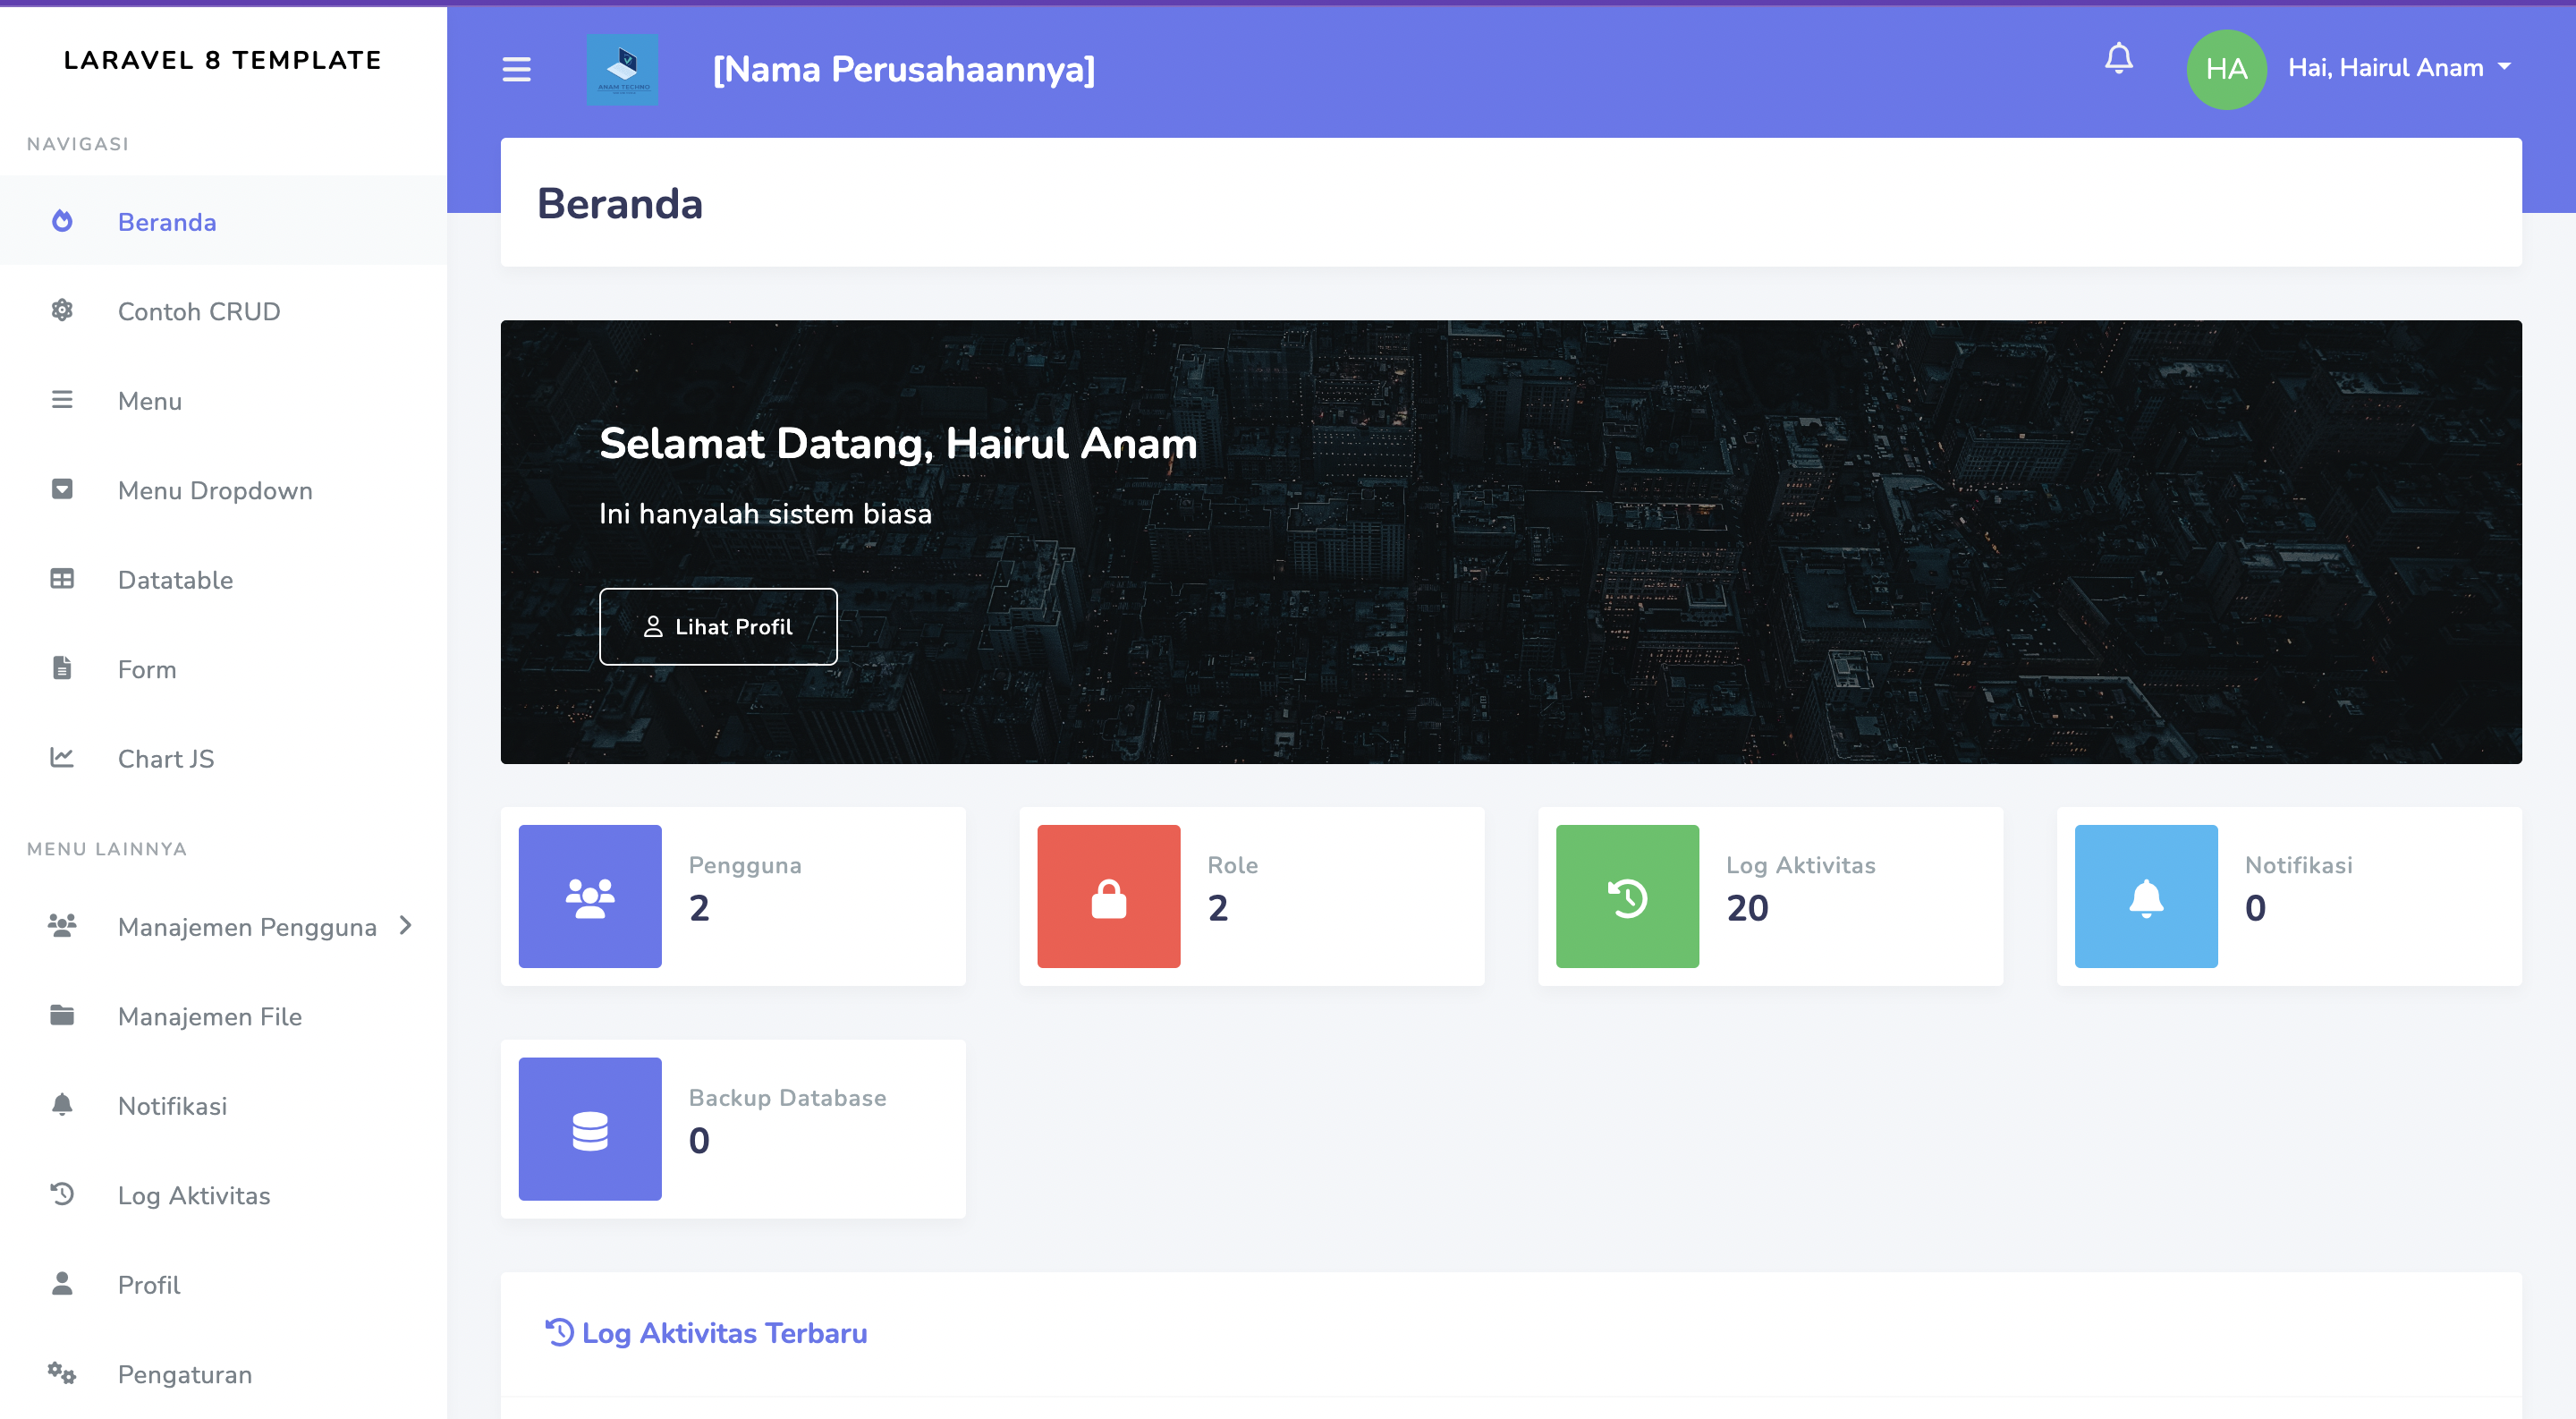
Task: Go to Beranda in sidebar
Action: point(166,222)
